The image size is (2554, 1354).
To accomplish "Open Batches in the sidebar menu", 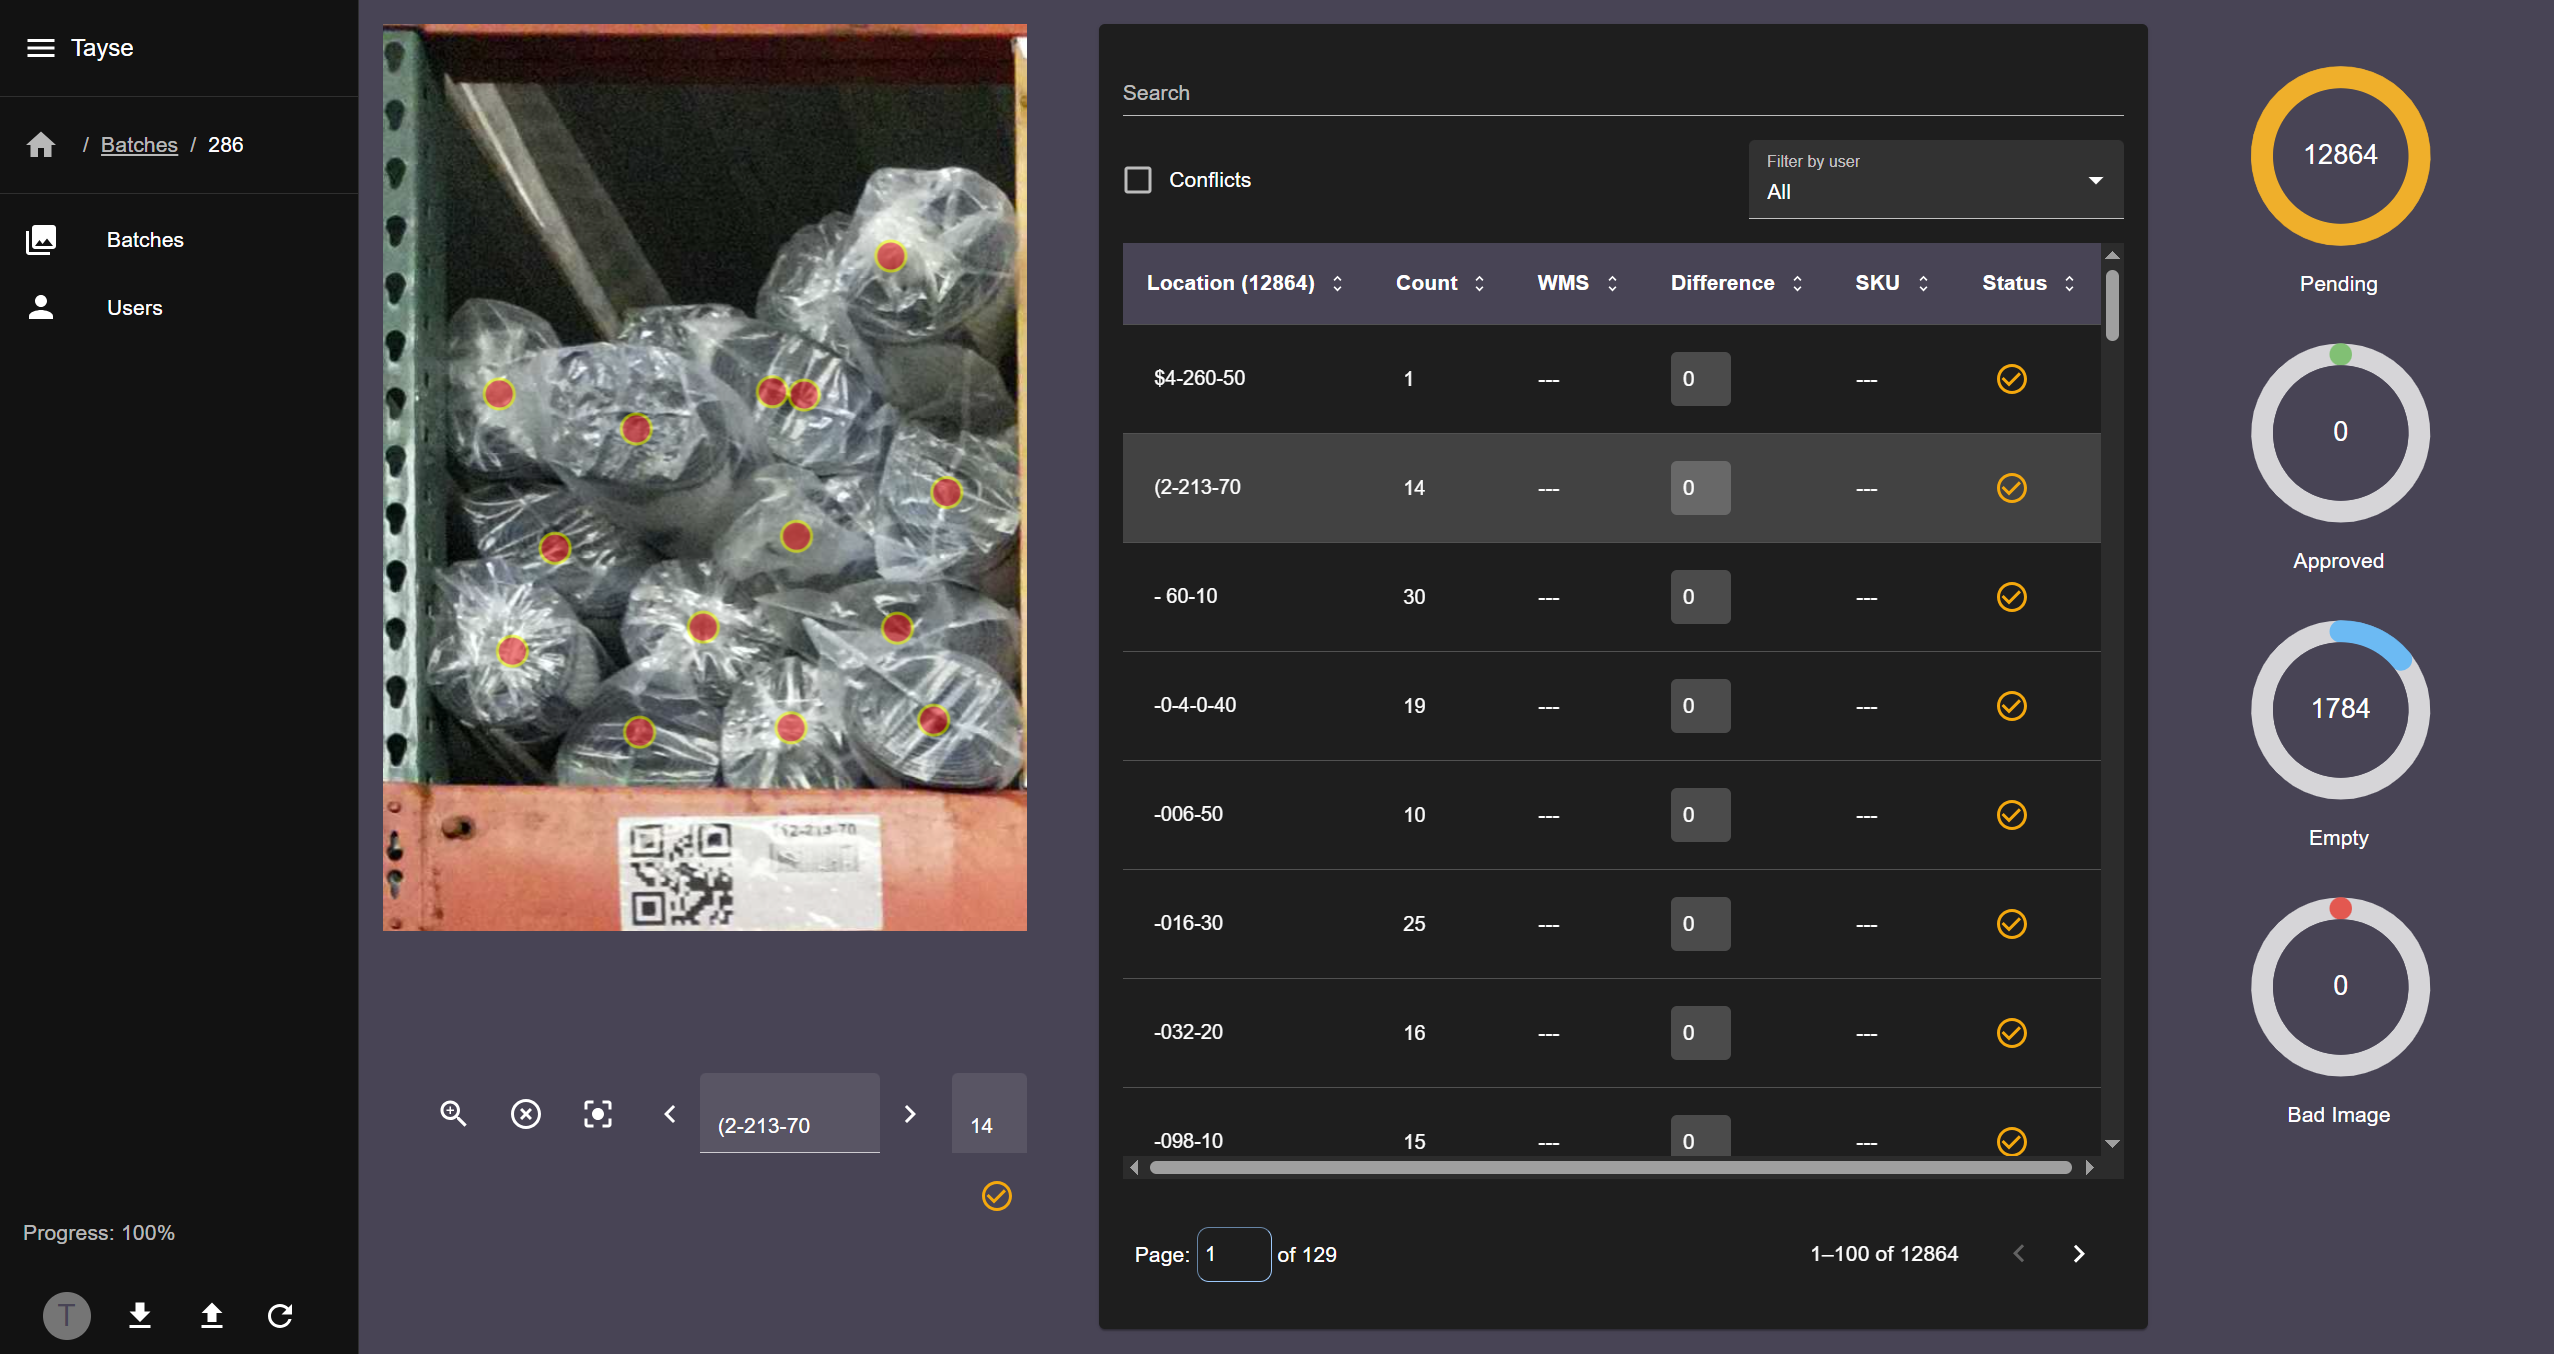I will 145,240.
